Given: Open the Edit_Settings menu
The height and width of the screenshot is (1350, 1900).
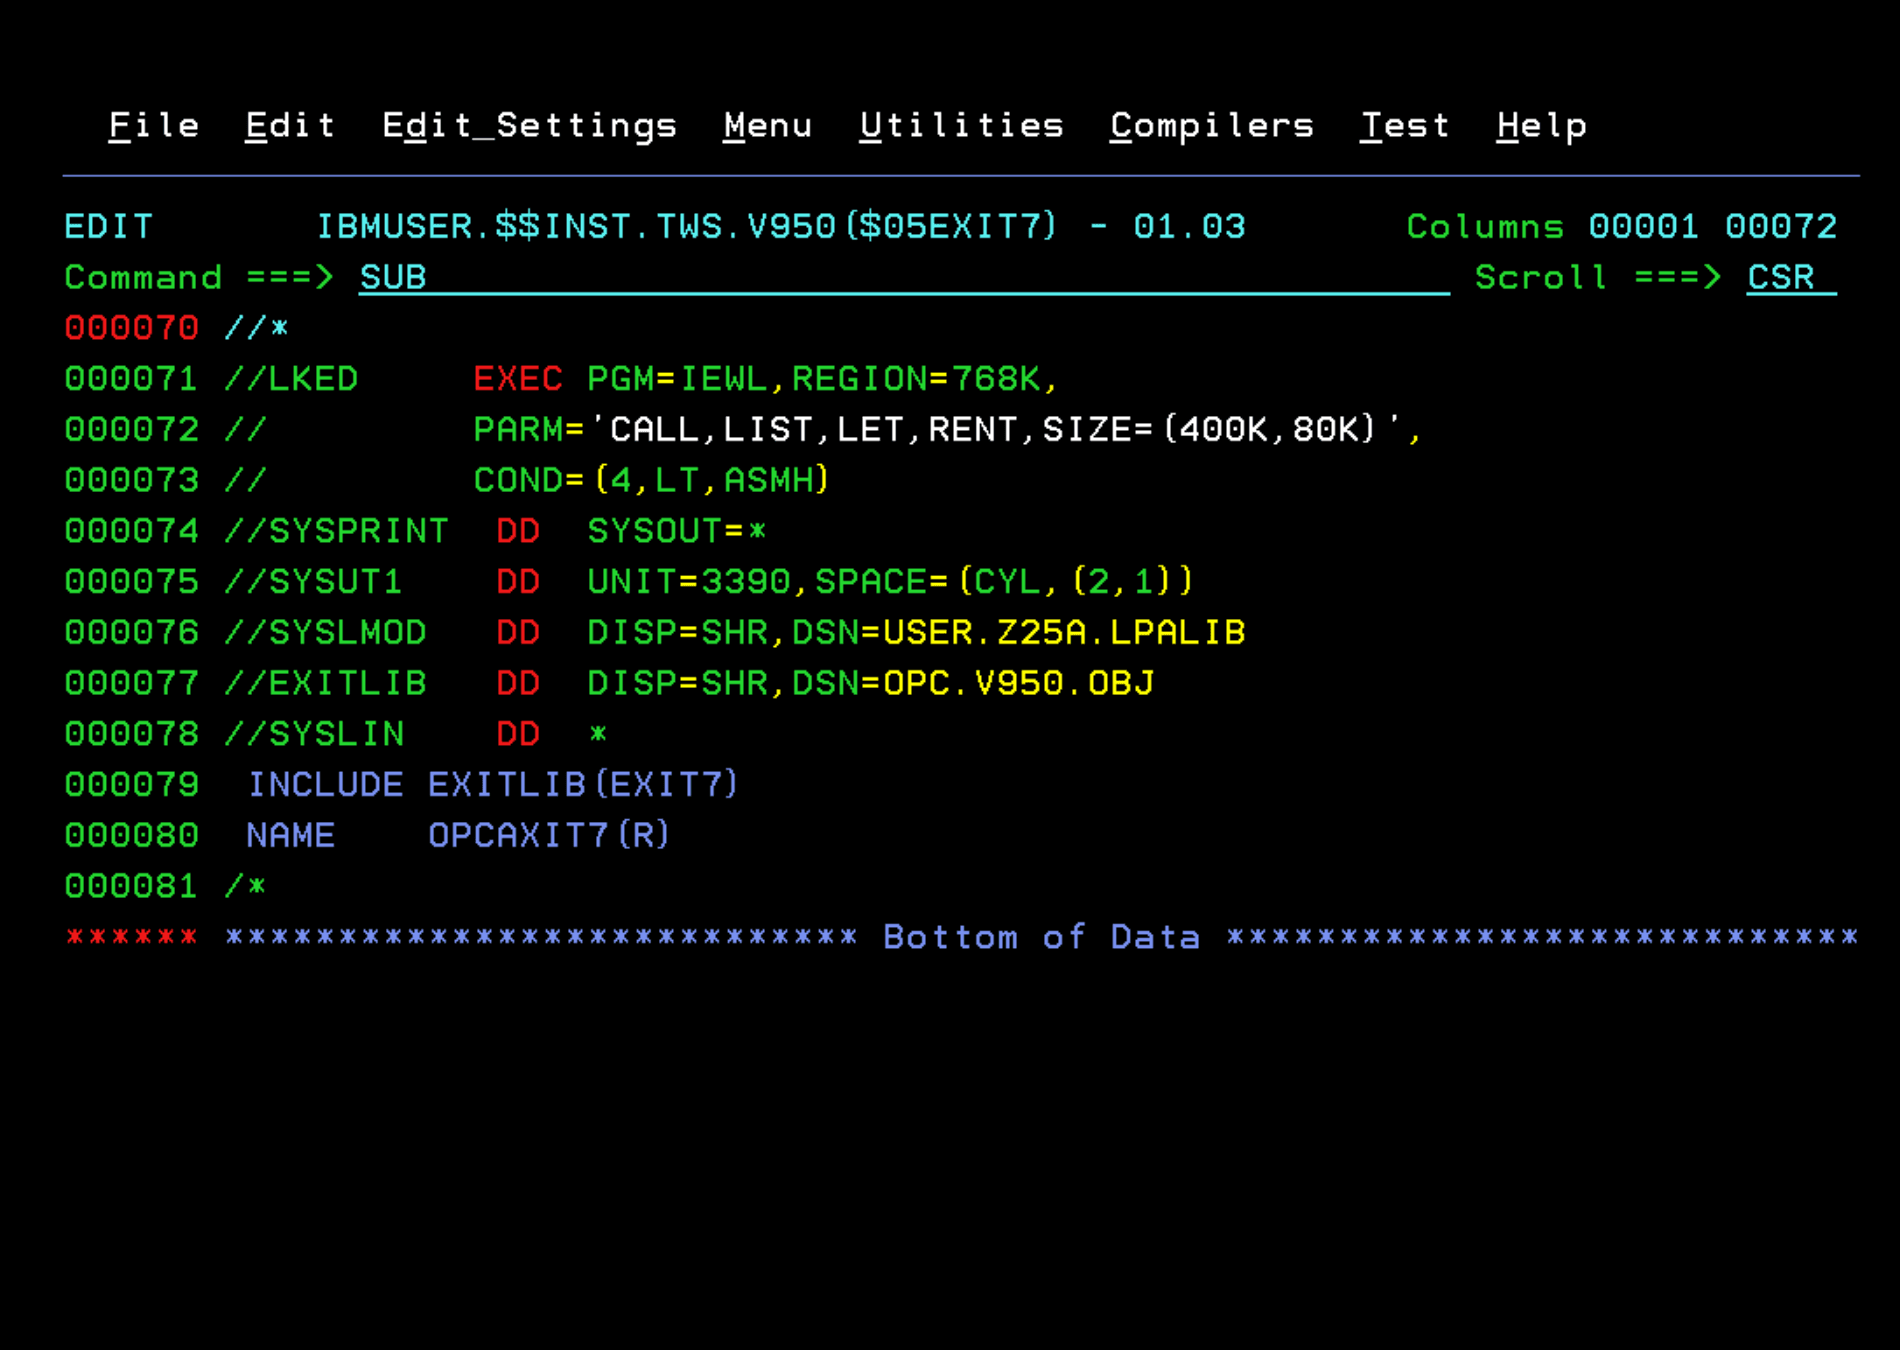Looking at the screenshot, I should click(529, 125).
